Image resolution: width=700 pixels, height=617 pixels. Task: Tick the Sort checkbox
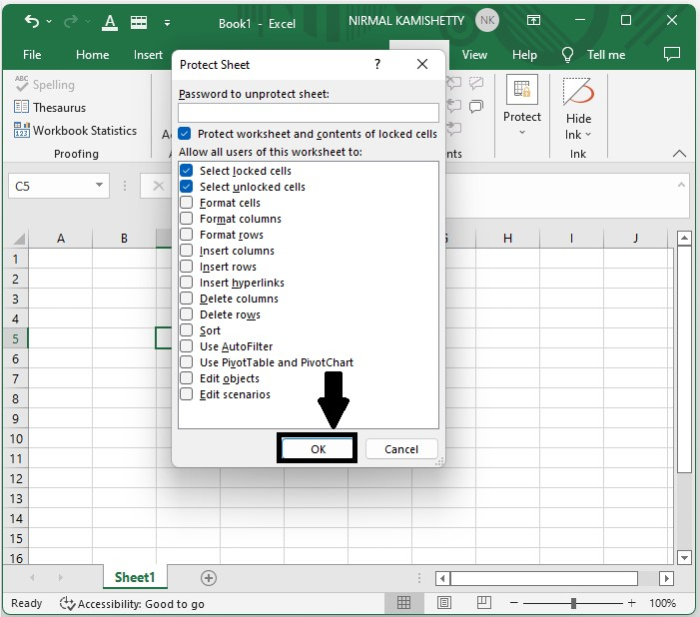186,331
